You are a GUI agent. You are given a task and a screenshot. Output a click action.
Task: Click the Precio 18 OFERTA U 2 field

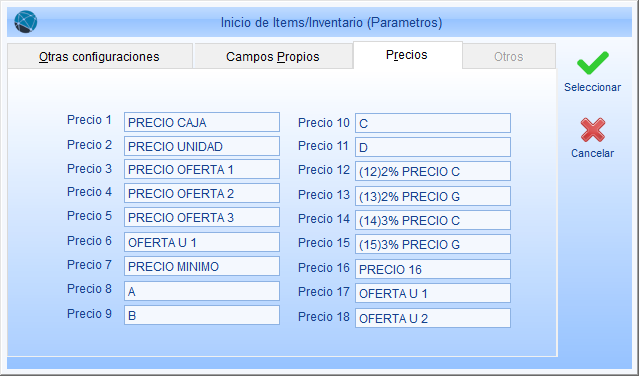coord(433,318)
